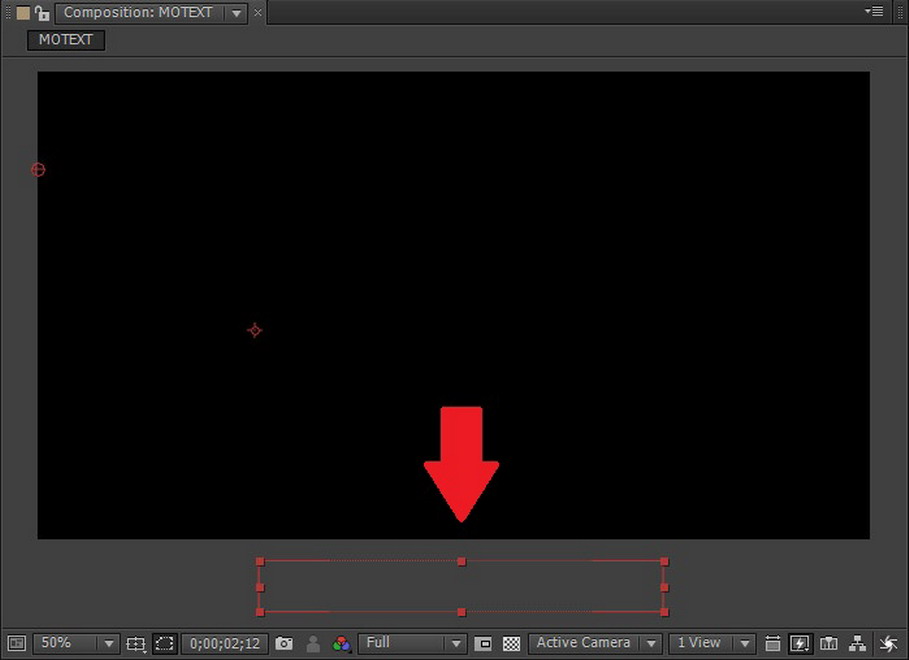Viewport: 909px width, 660px height.
Task: Click top-left handle of text bounding box
Action: pos(260,561)
